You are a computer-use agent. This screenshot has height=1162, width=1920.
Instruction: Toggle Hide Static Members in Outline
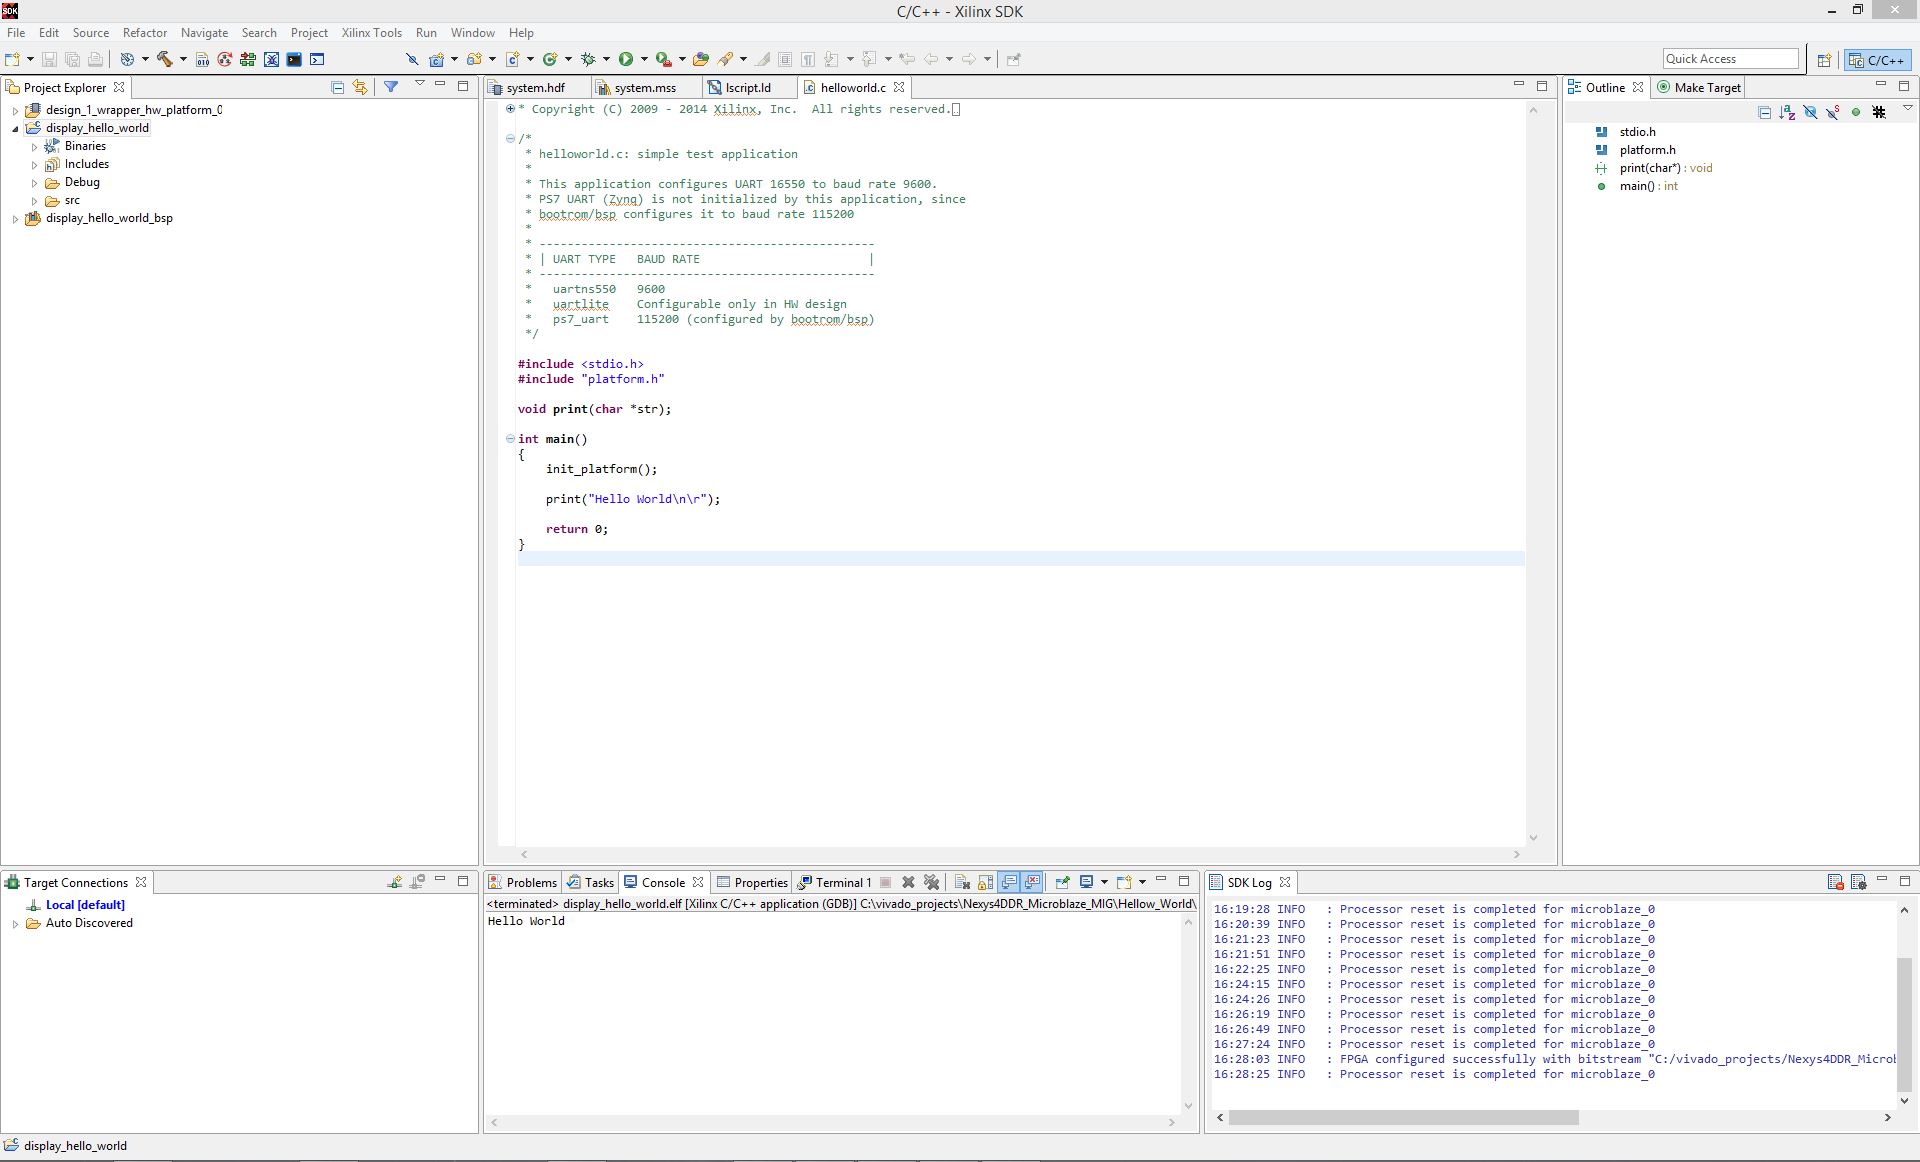(1833, 112)
